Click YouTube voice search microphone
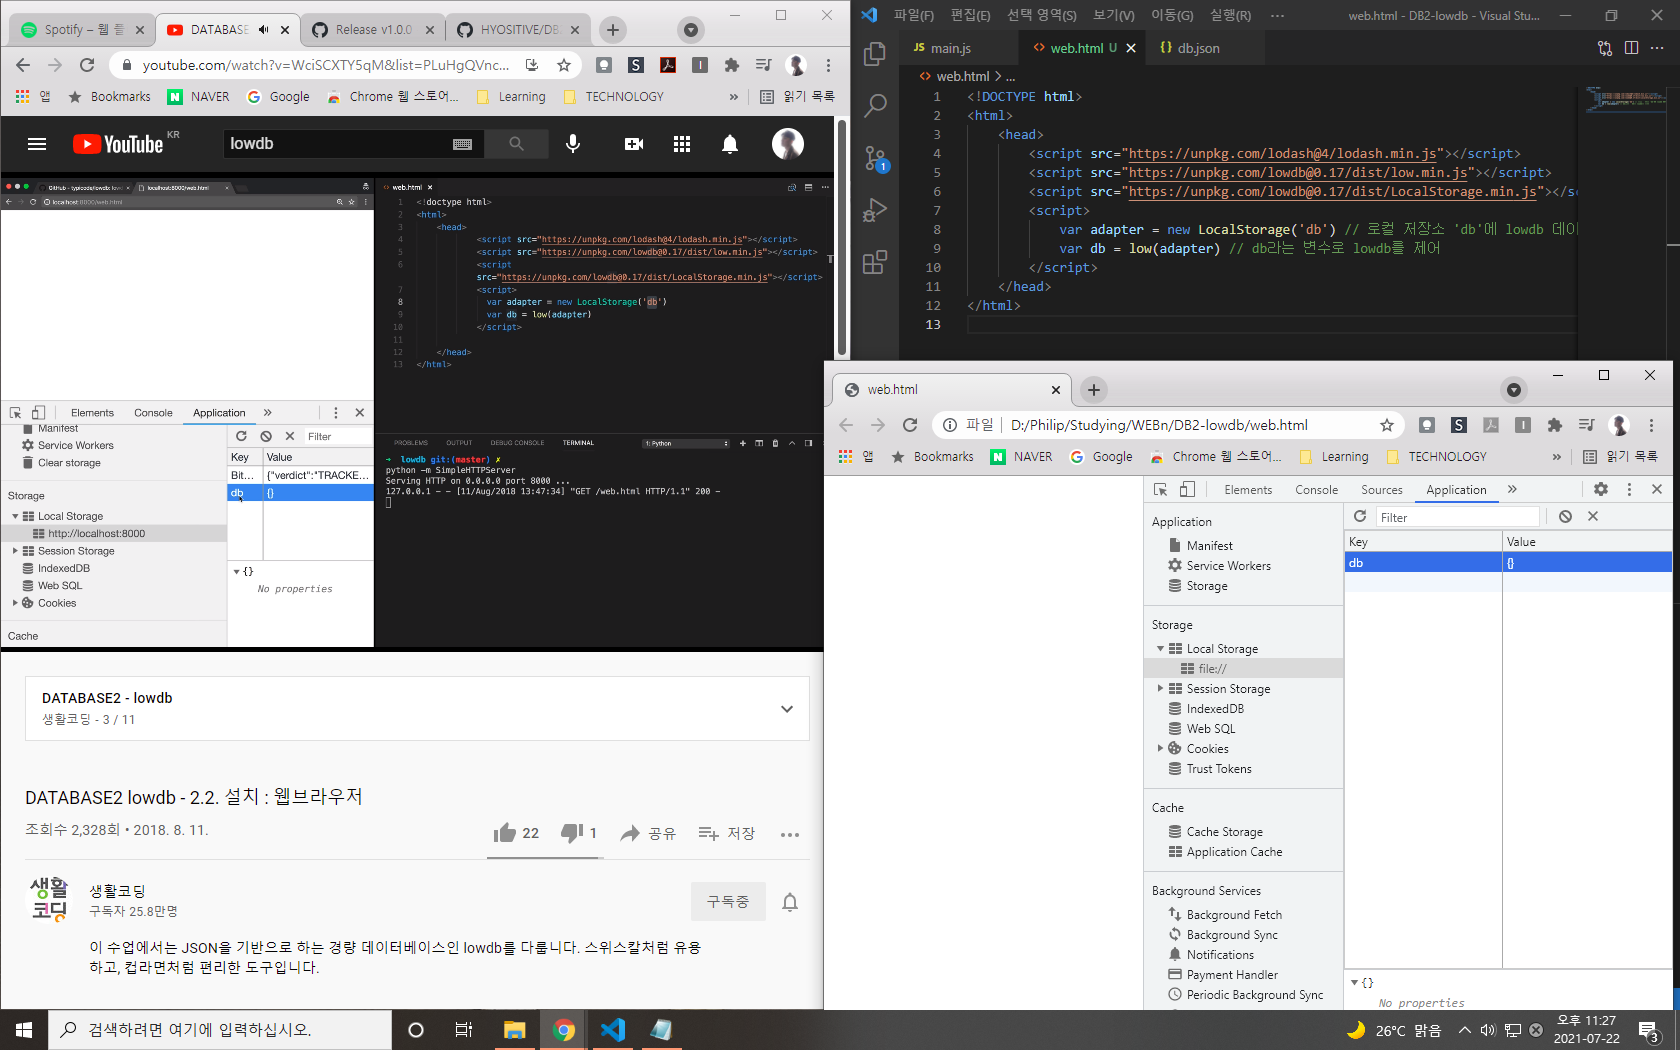 (573, 144)
